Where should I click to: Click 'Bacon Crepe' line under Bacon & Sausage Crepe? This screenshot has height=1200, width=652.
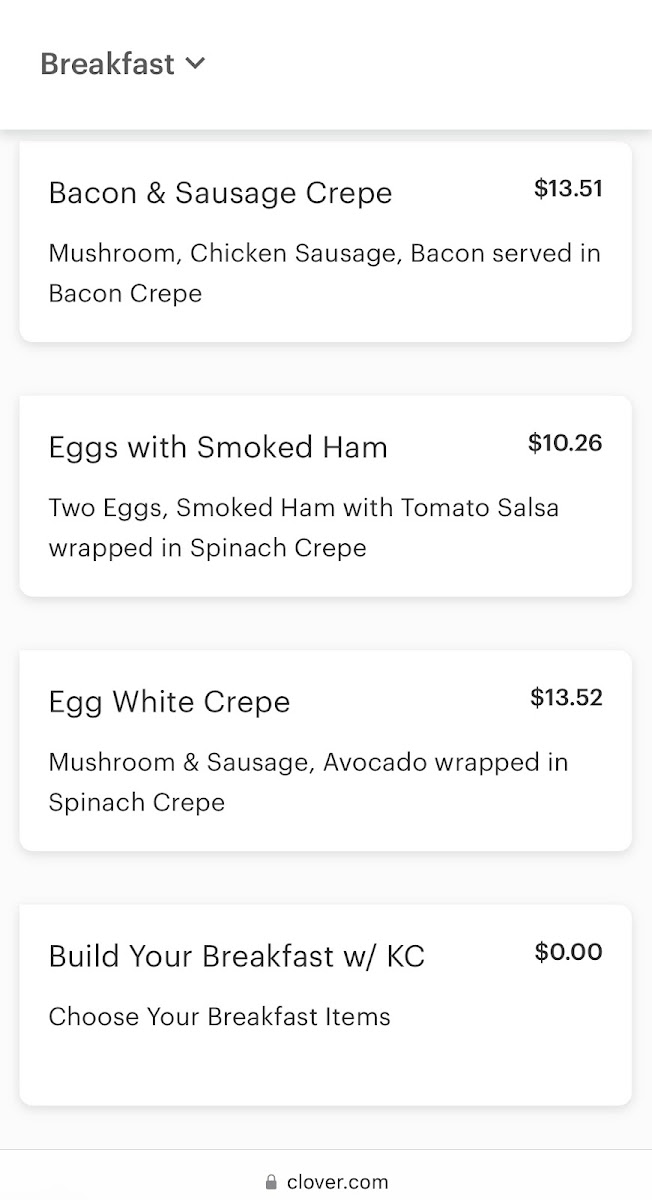point(125,293)
